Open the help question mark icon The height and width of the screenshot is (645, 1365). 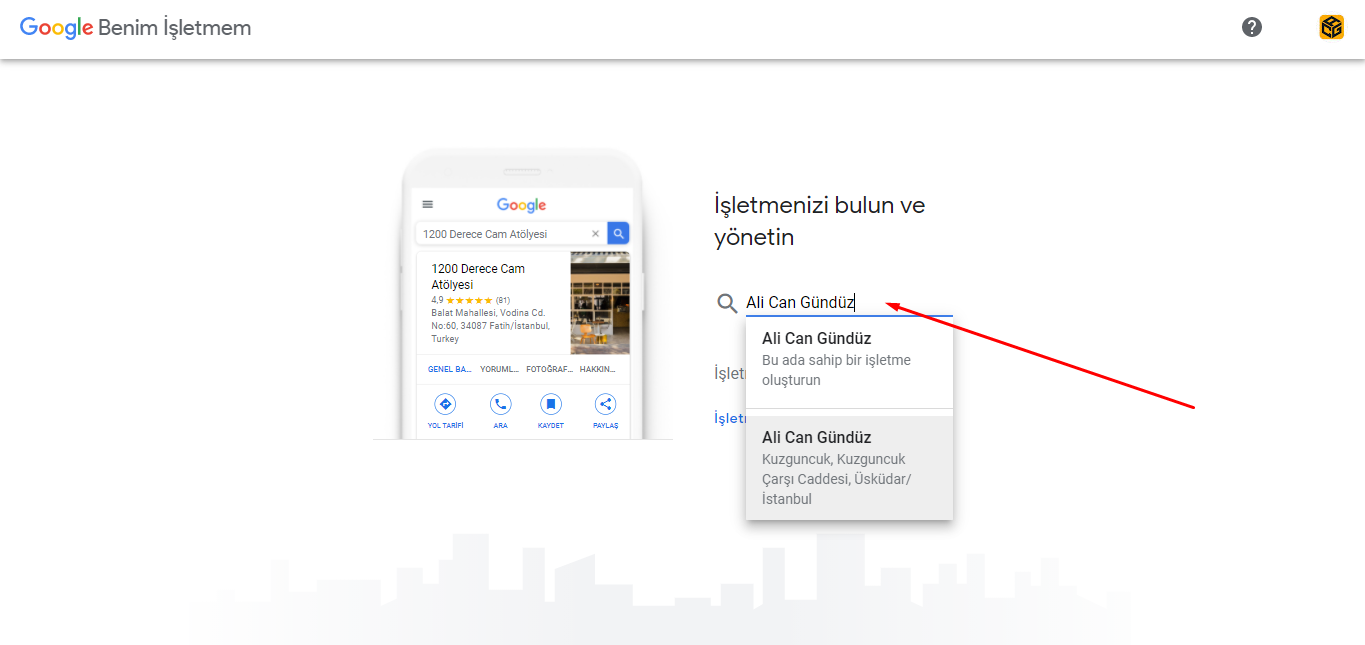coord(1251,27)
